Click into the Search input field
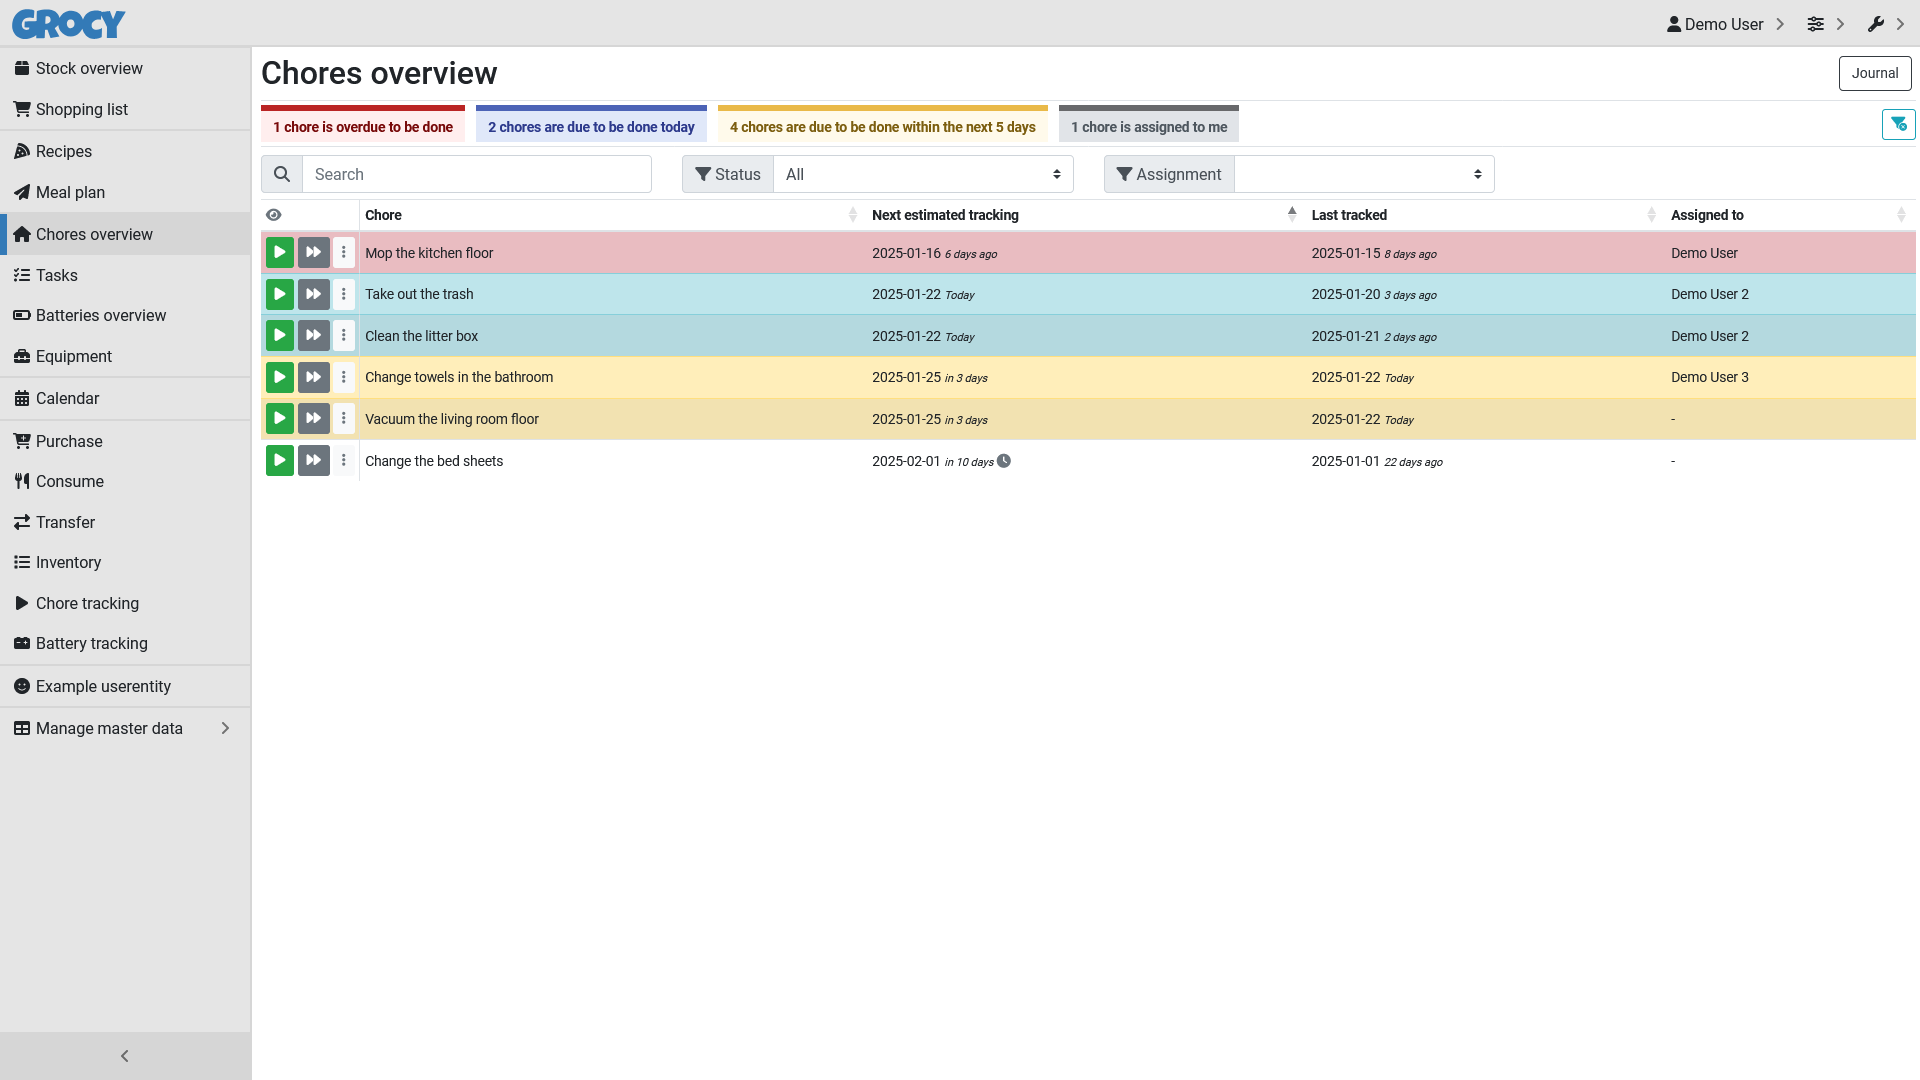This screenshot has height=1080, width=1920. click(477, 174)
